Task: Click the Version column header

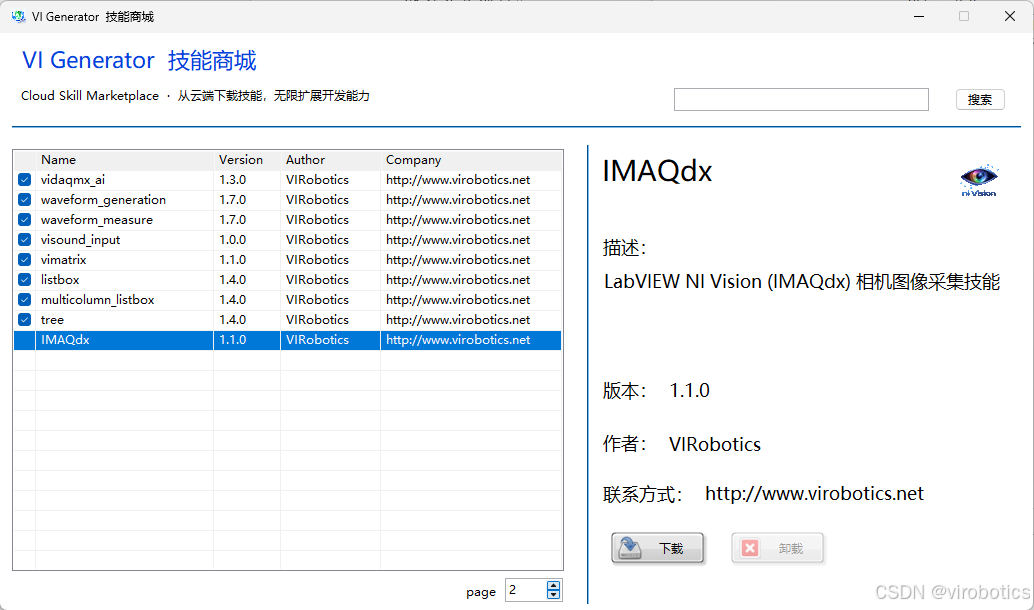Action: [241, 160]
